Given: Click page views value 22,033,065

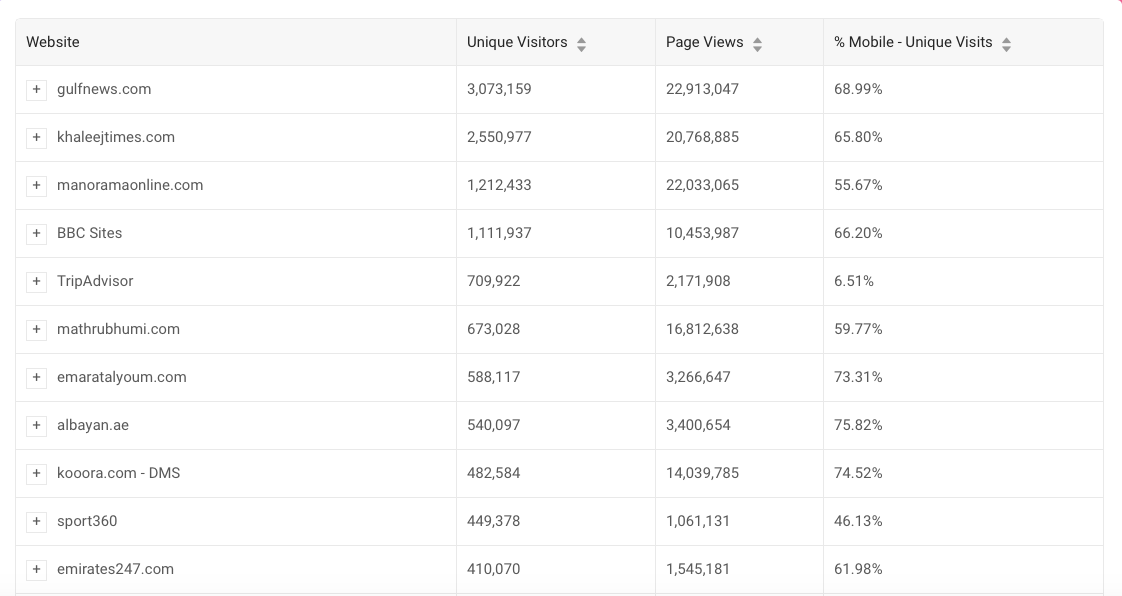Looking at the screenshot, I should tap(703, 185).
